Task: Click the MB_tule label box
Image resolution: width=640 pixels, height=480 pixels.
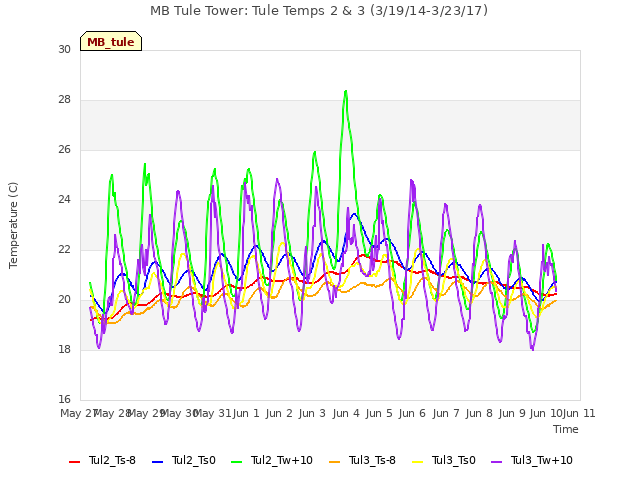Action: [111, 41]
